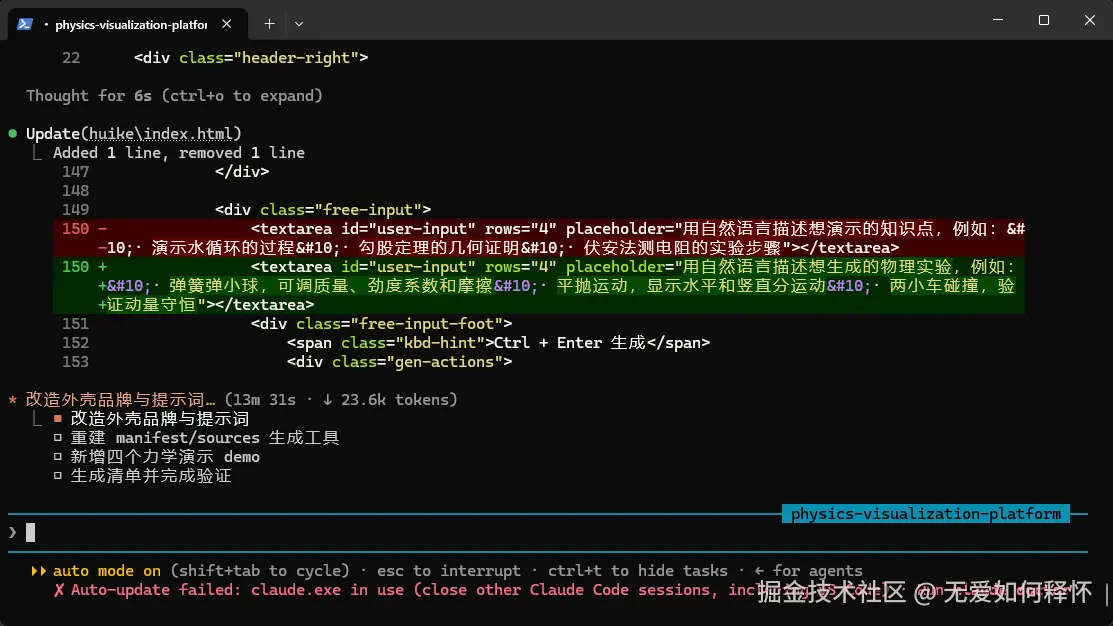This screenshot has height=626, width=1113.
Task: Click line 153 gen-actions div
Action: pyautogui.click(x=399, y=362)
